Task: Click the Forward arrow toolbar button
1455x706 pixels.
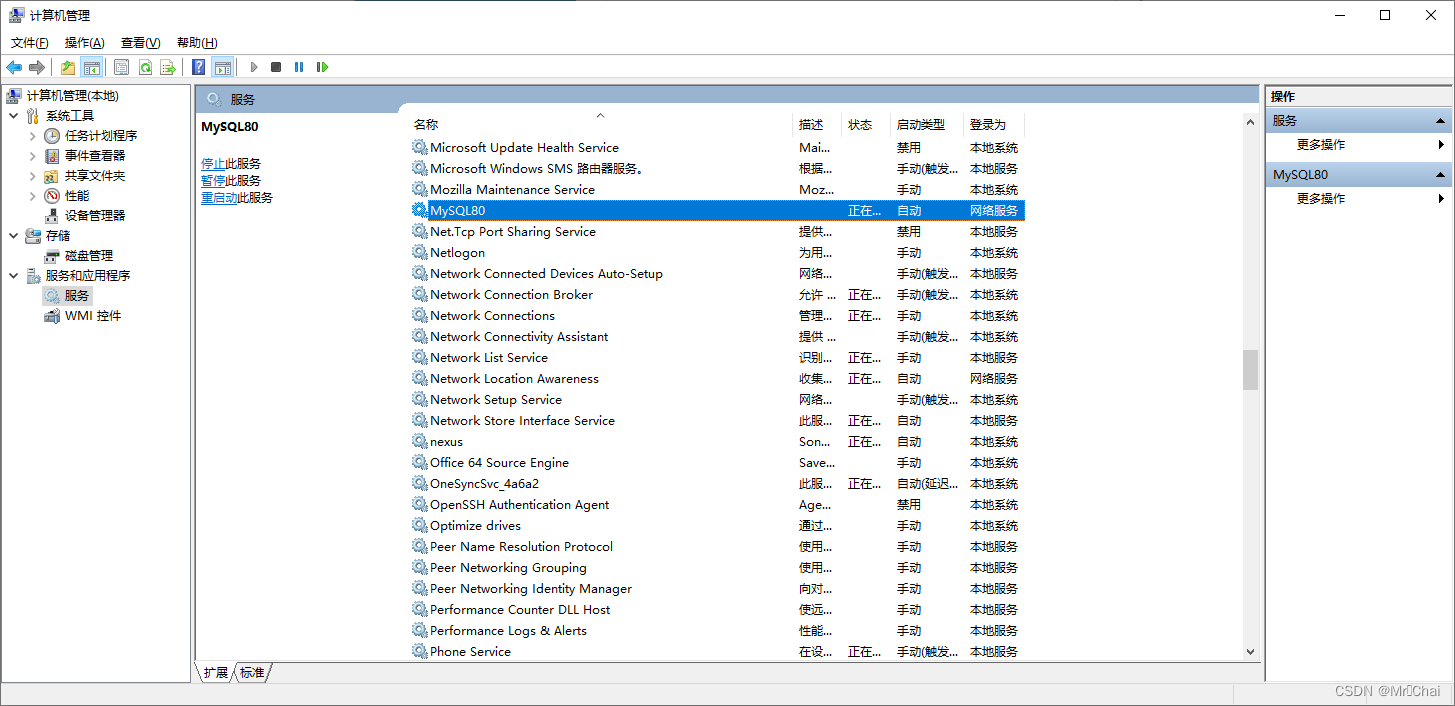Action: (x=37, y=67)
